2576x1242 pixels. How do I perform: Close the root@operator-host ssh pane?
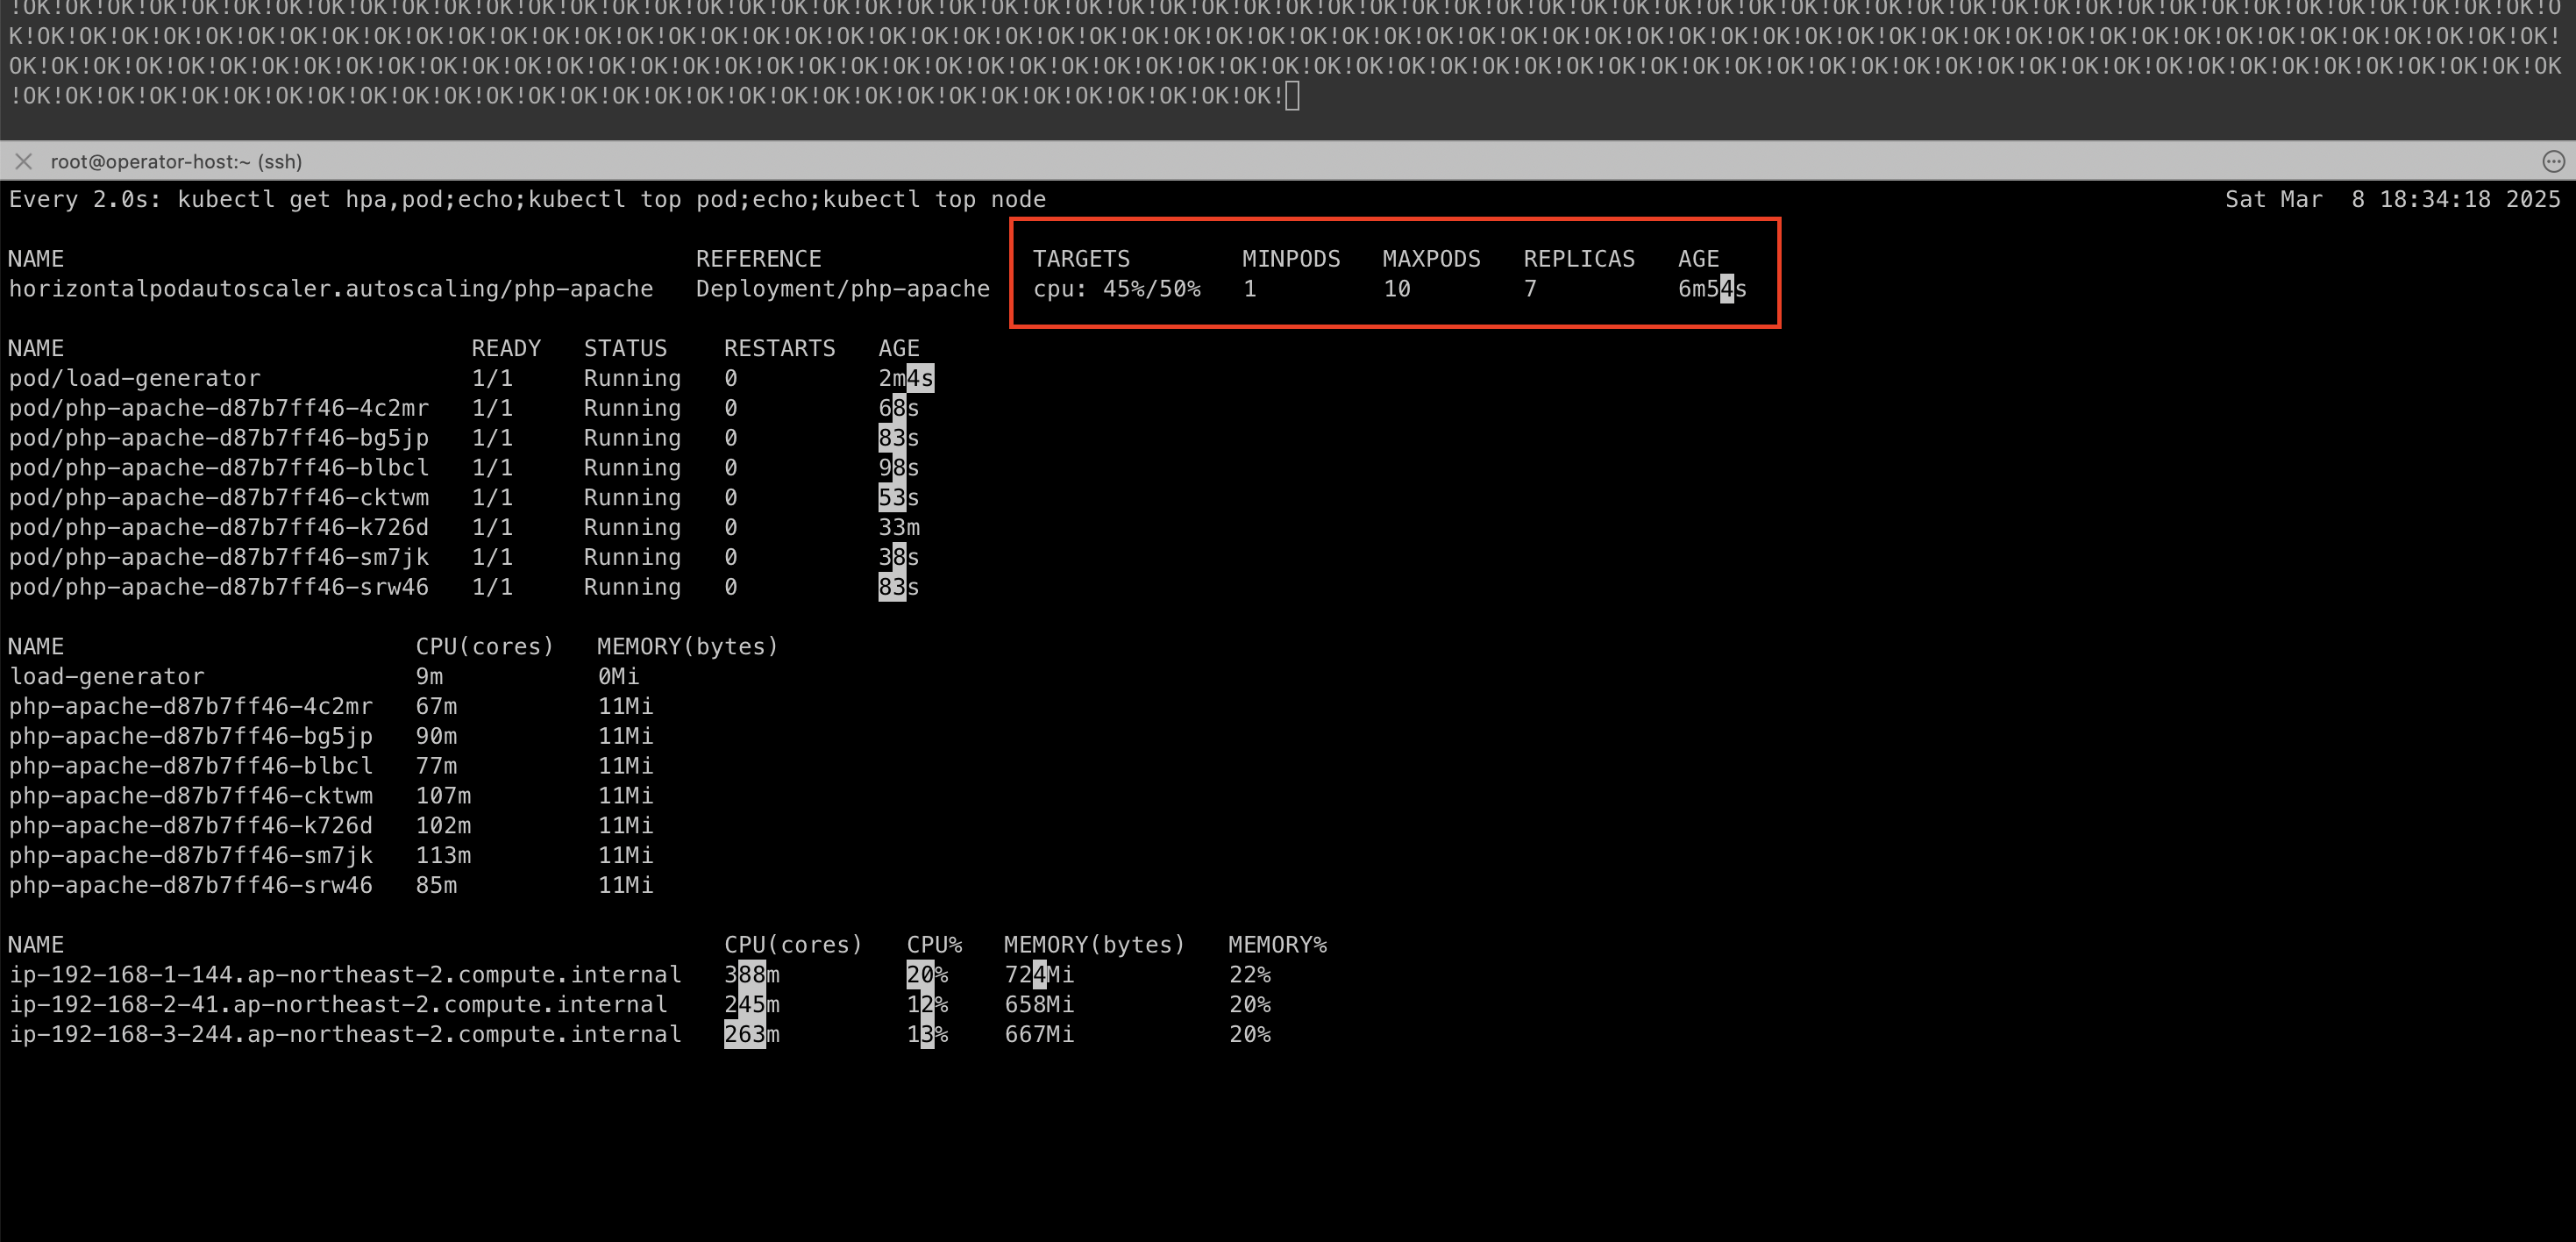pyautogui.click(x=24, y=161)
